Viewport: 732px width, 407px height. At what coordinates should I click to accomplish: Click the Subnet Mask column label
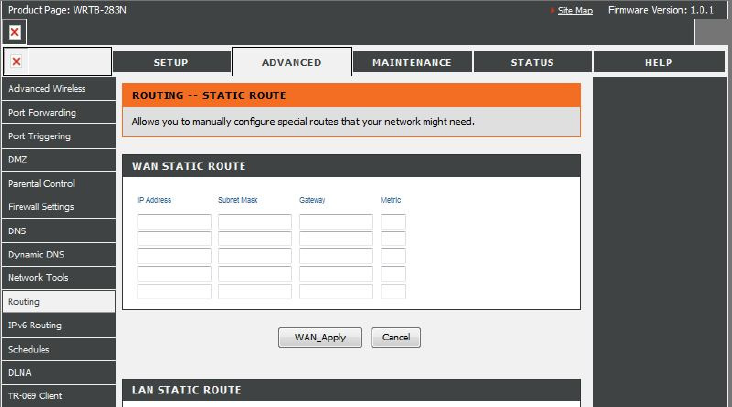(x=238, y=200)
